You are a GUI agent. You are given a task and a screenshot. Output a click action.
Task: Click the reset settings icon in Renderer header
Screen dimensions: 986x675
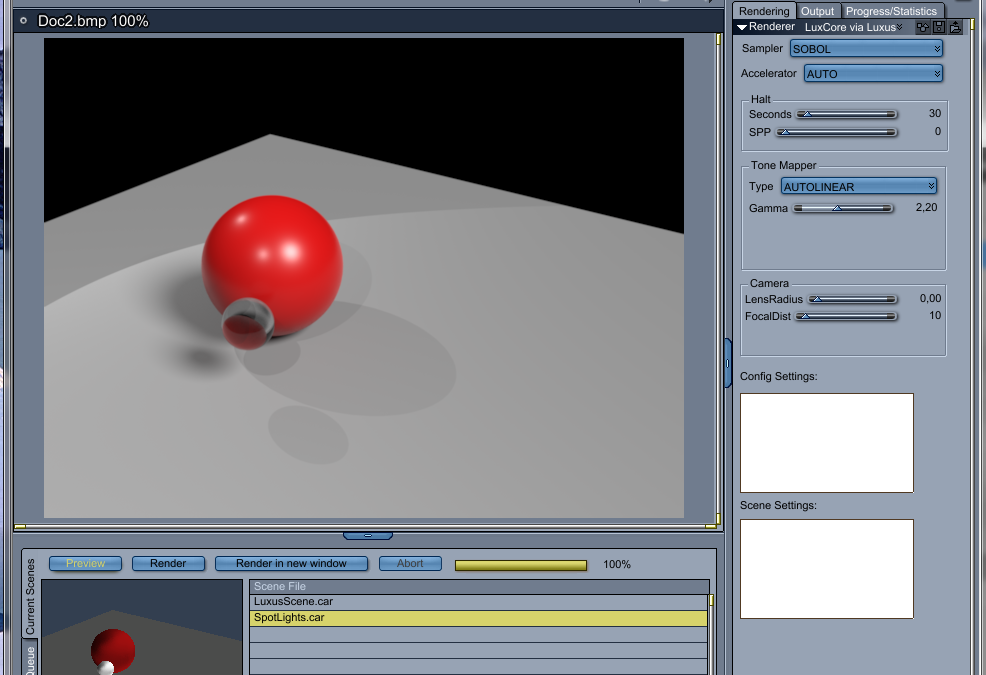point(923,27)
